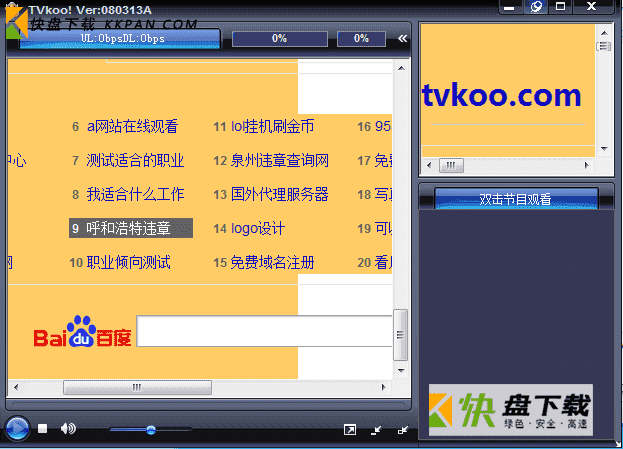
Task: Mute audio via the speaker icon
Action: pyautogui.click(x=68, y=428)
